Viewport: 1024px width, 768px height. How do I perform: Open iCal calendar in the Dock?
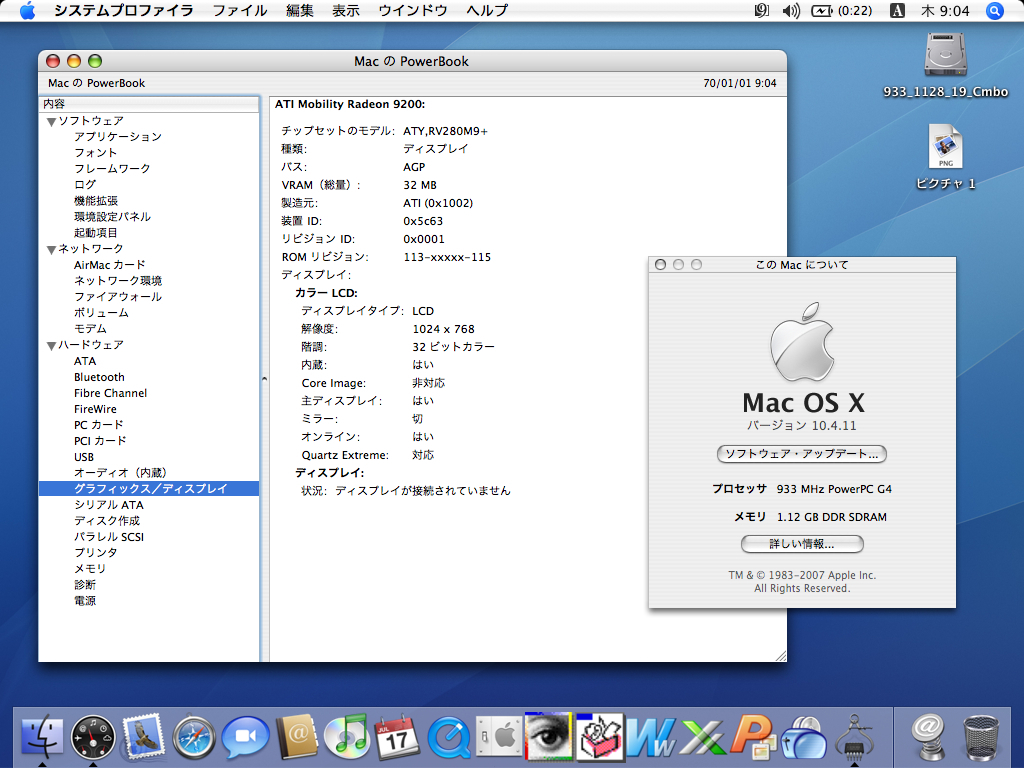pos(398,739)
